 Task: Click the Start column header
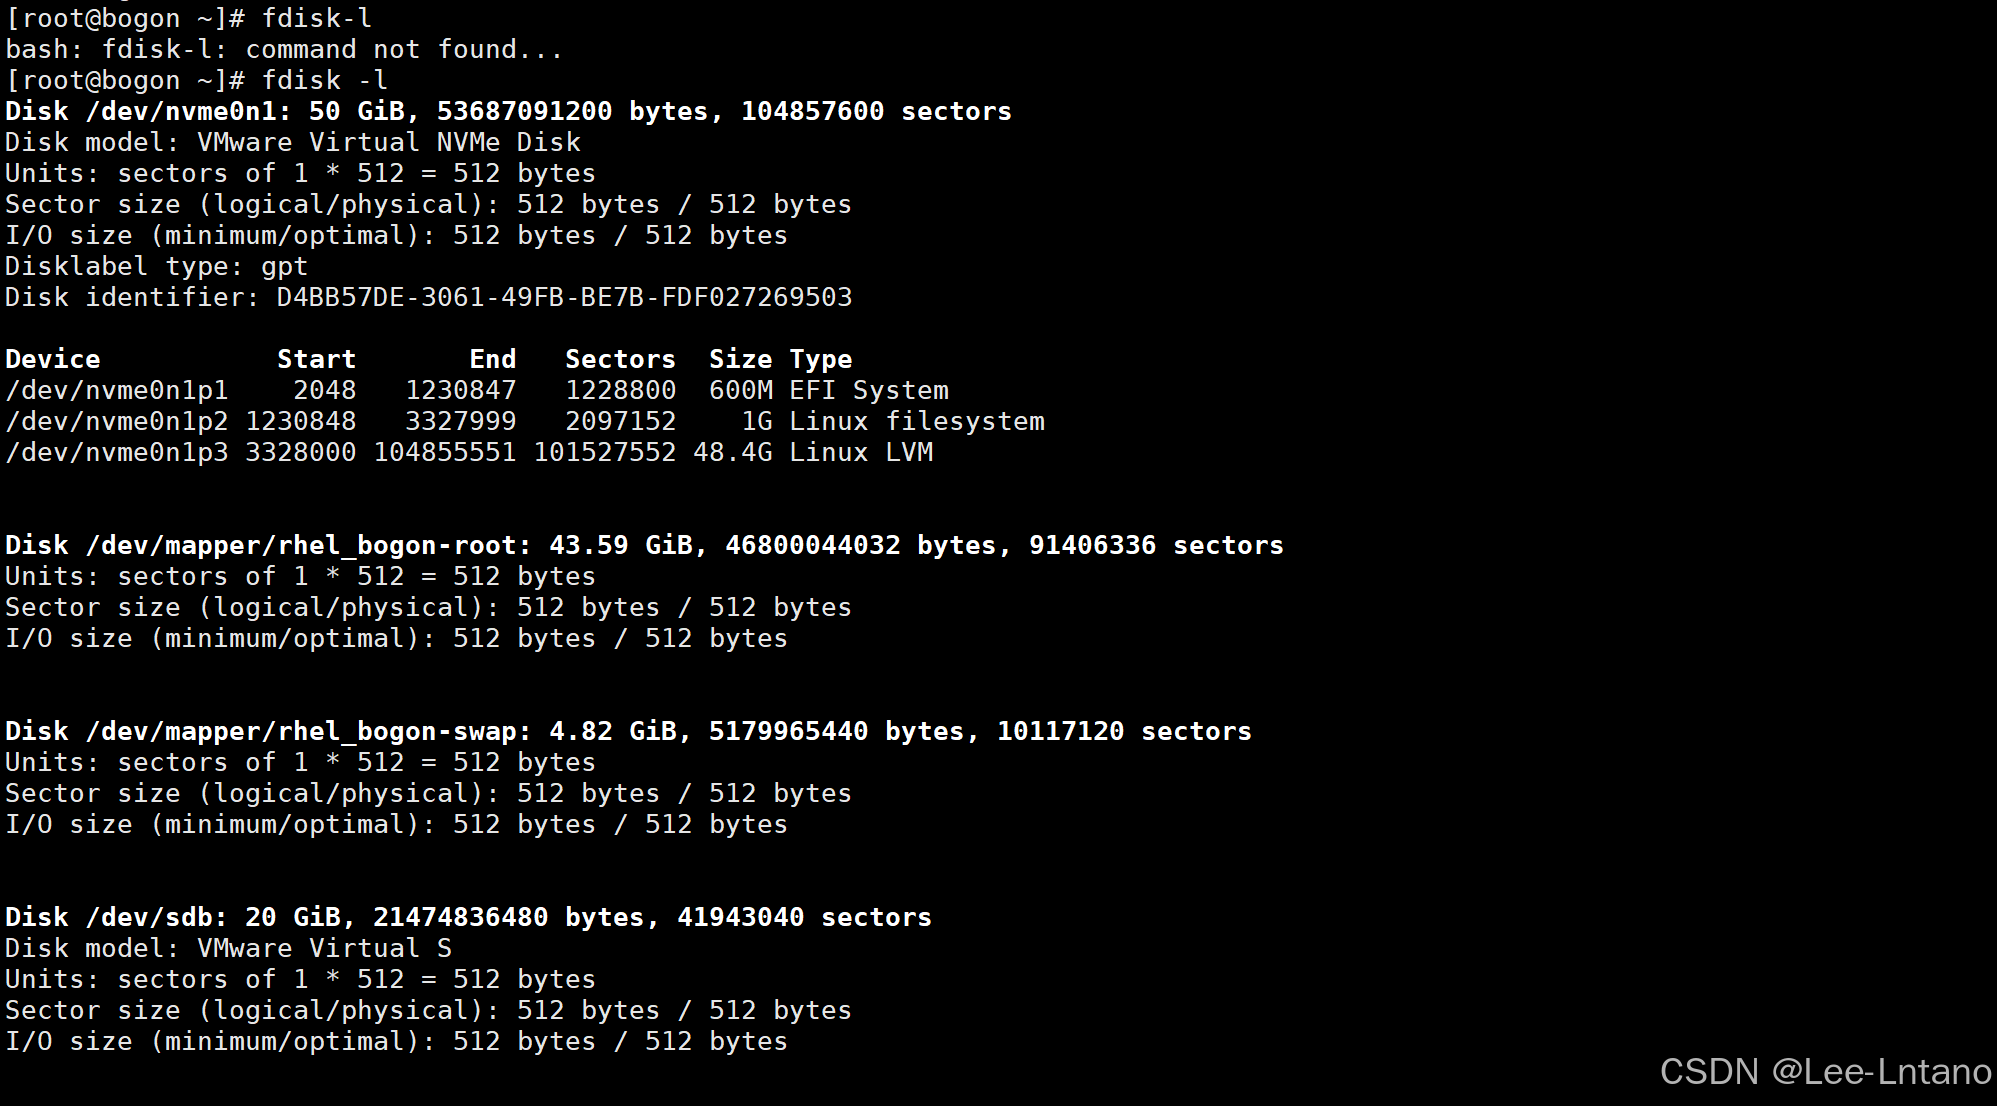316,360
